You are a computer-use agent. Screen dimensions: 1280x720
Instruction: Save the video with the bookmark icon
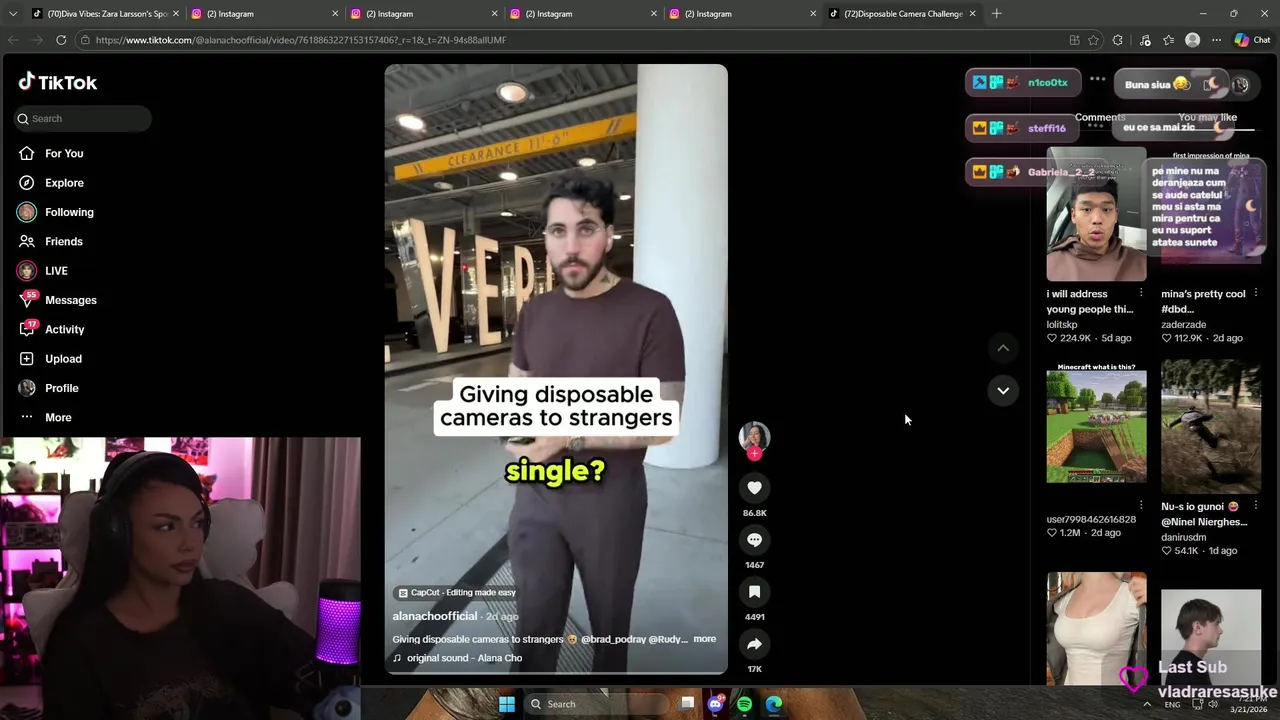pos(754,592)
